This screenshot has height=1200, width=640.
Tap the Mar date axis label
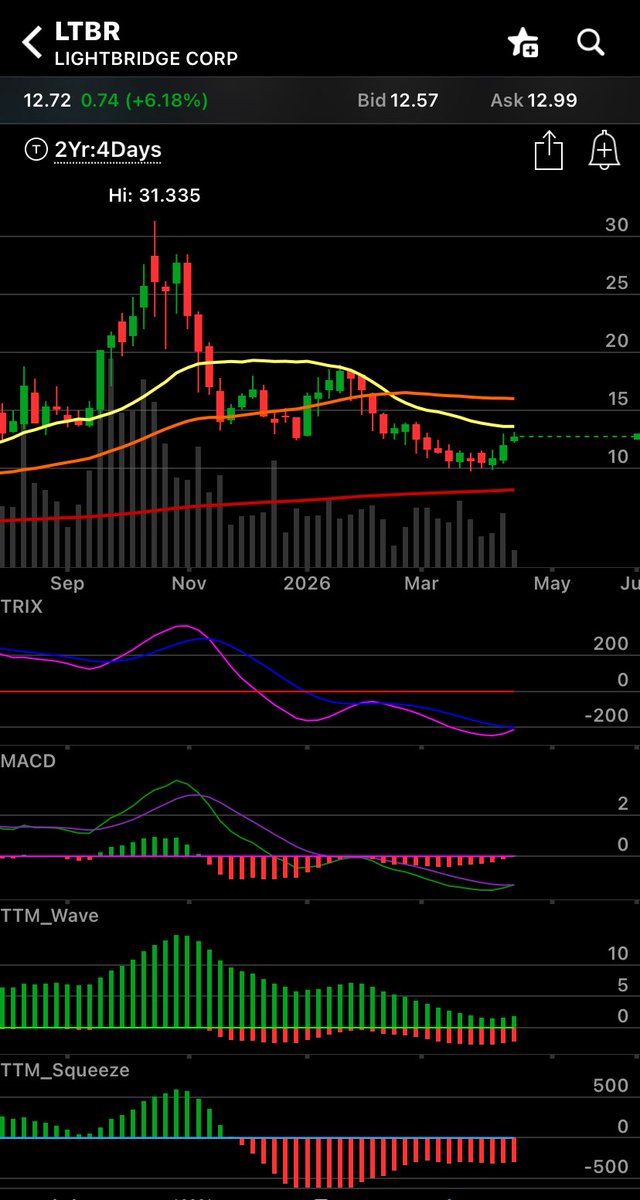click(421, 583)
